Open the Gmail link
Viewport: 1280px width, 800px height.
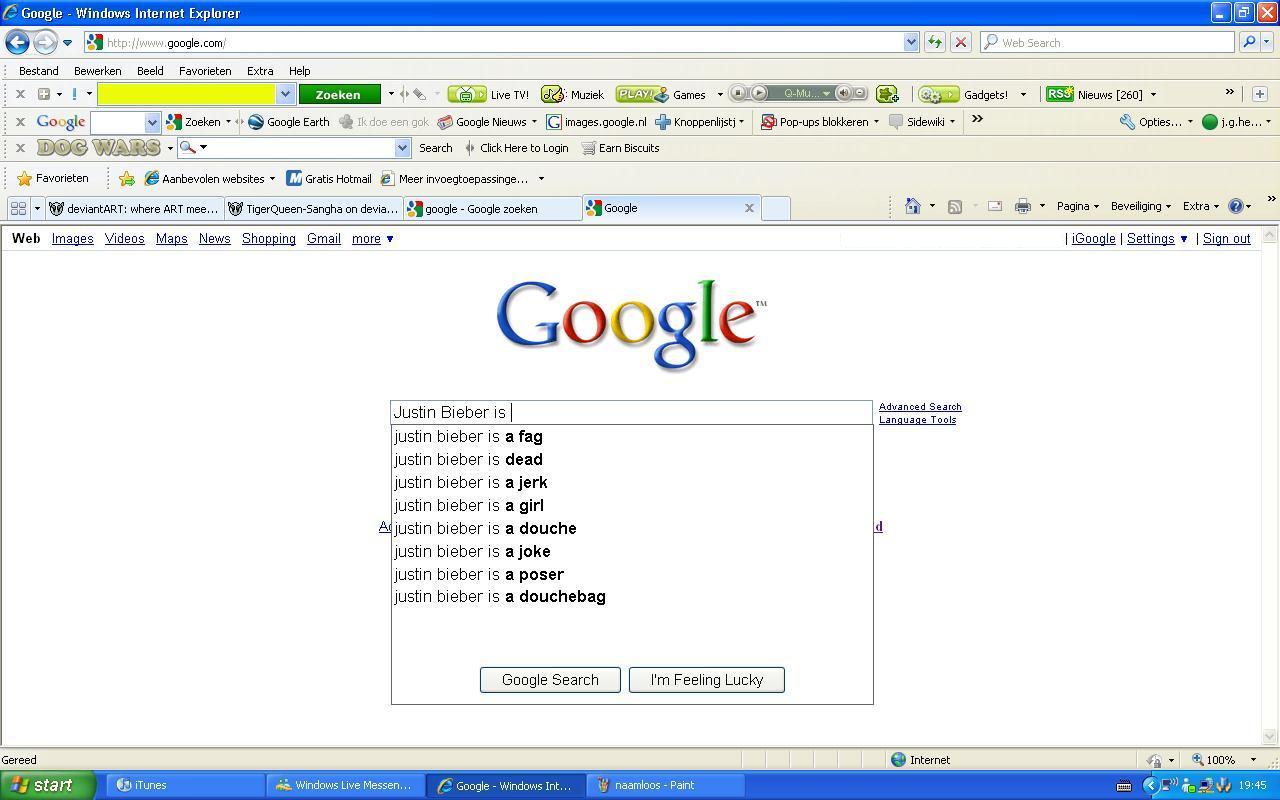(324, 239)
